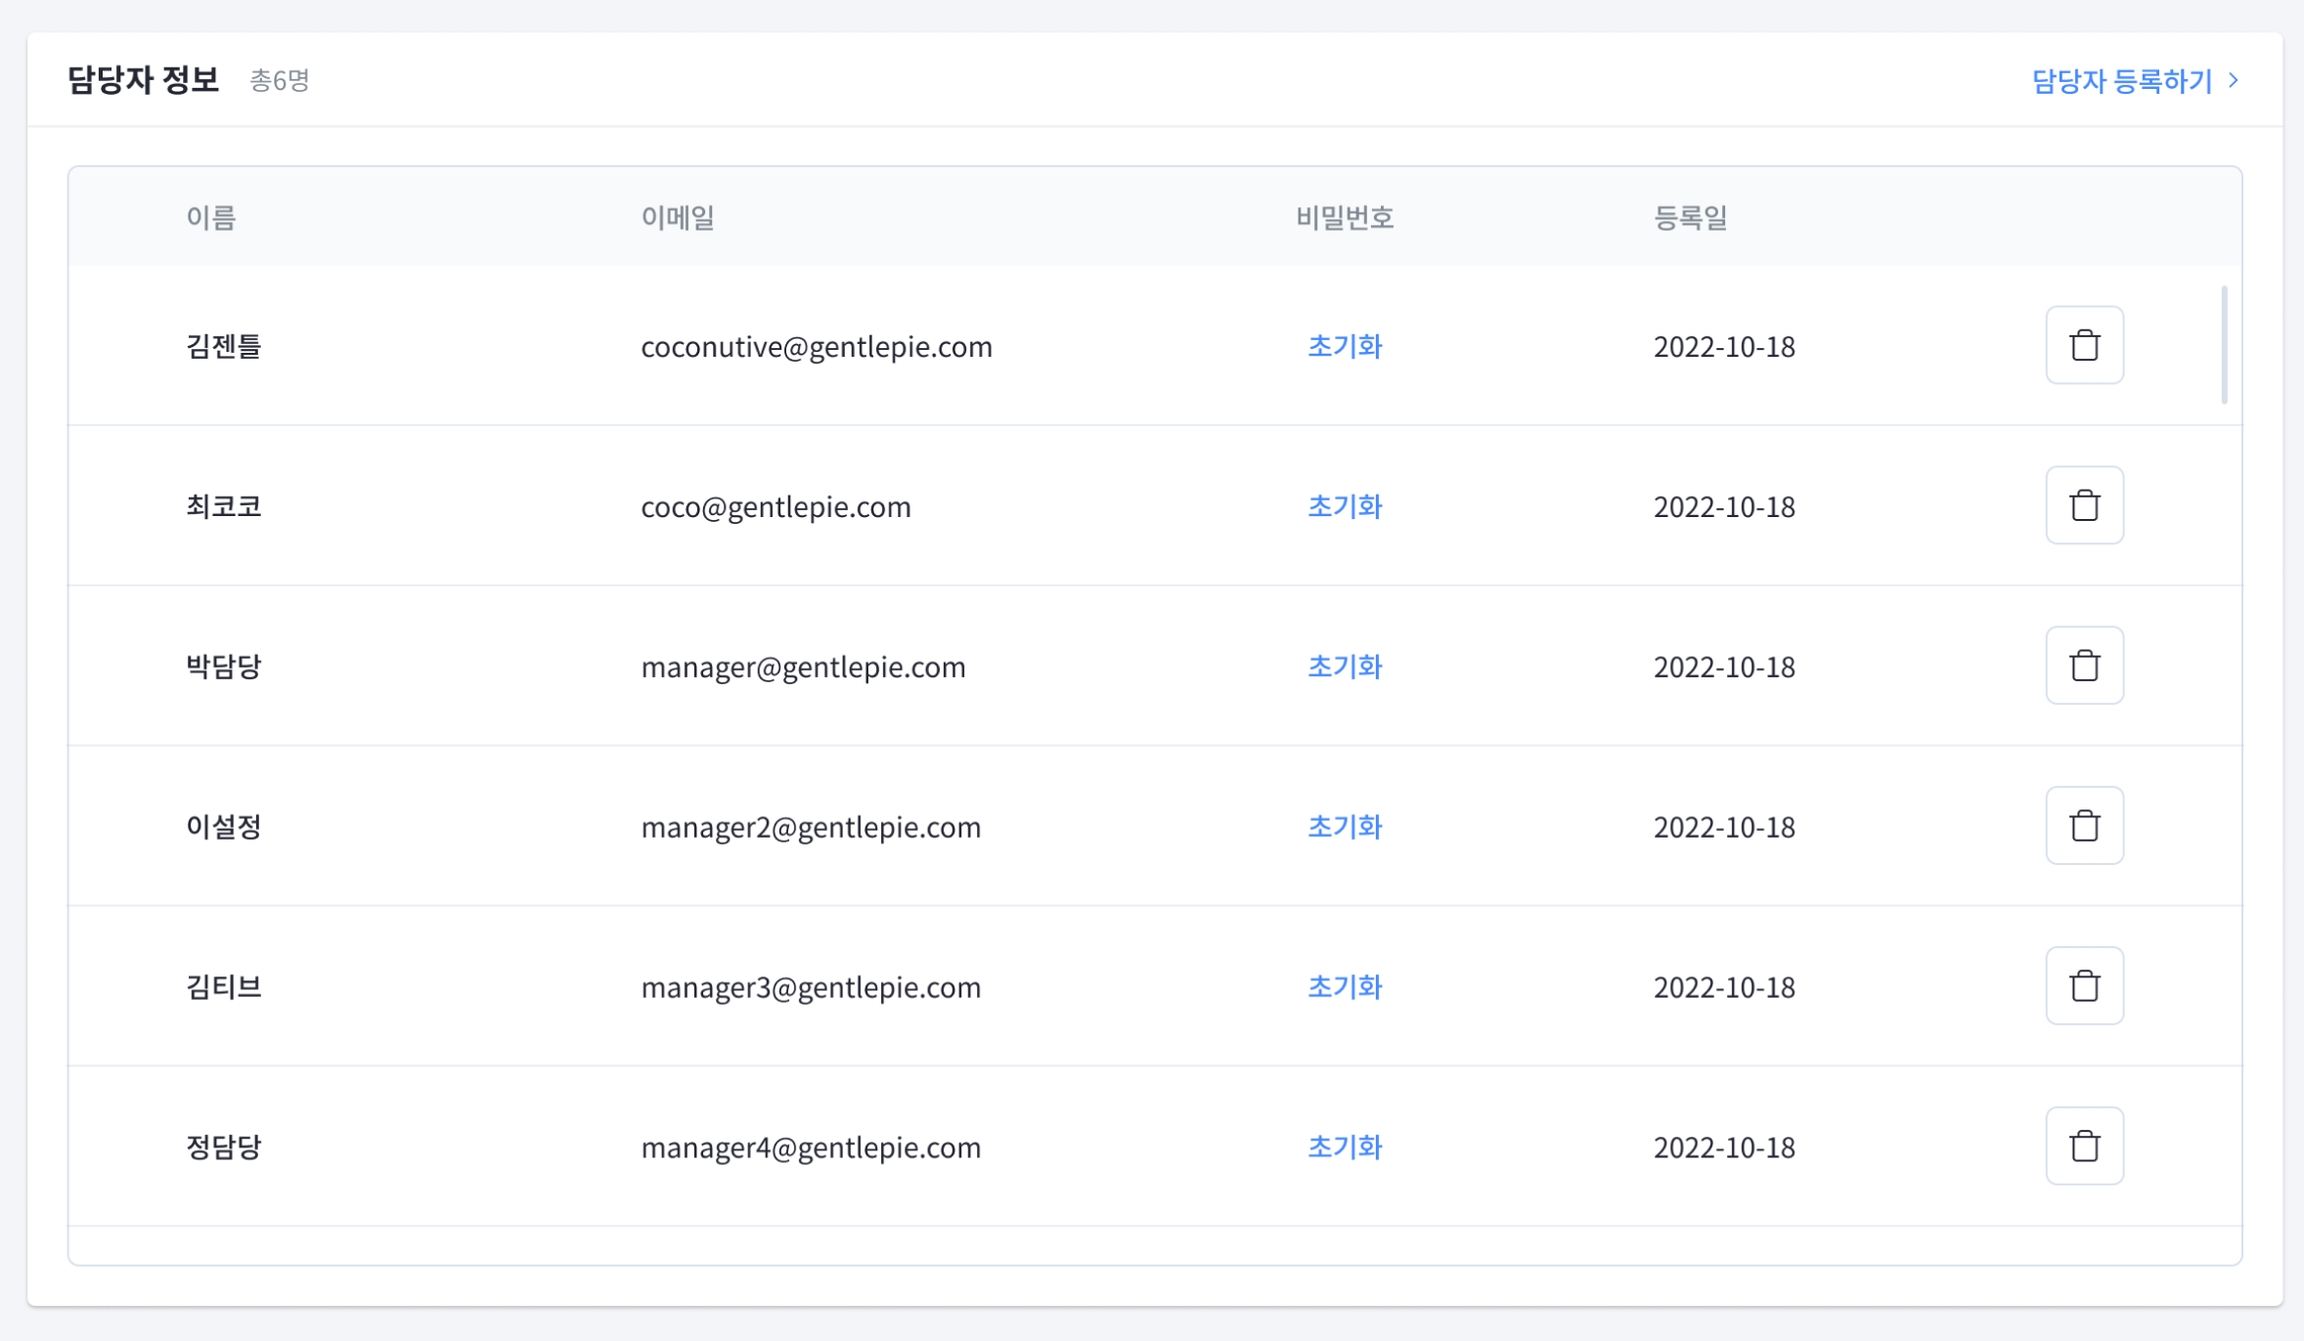Click the arrow beside 담당자 등록하기

point(2234,80)
